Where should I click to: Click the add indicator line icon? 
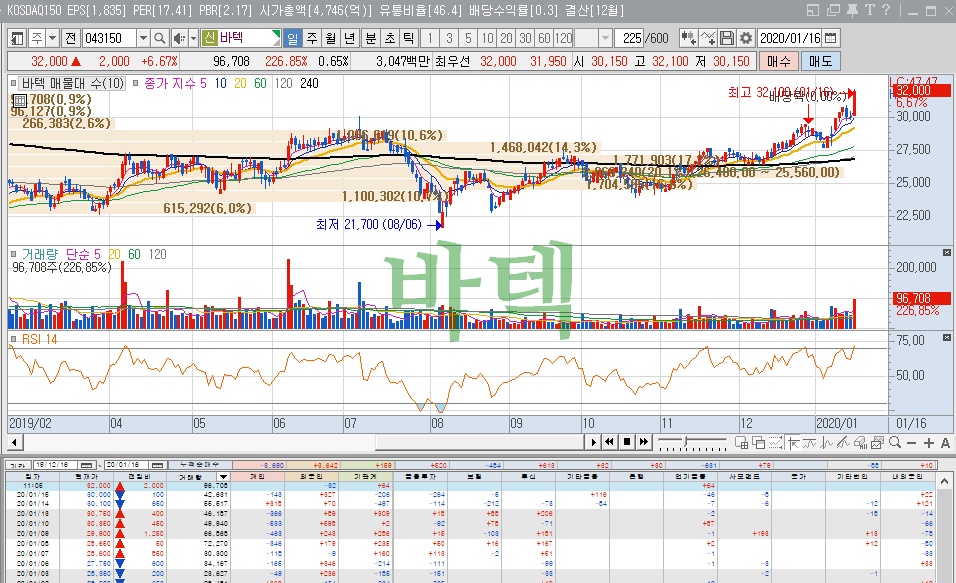[x=708, y=38]
